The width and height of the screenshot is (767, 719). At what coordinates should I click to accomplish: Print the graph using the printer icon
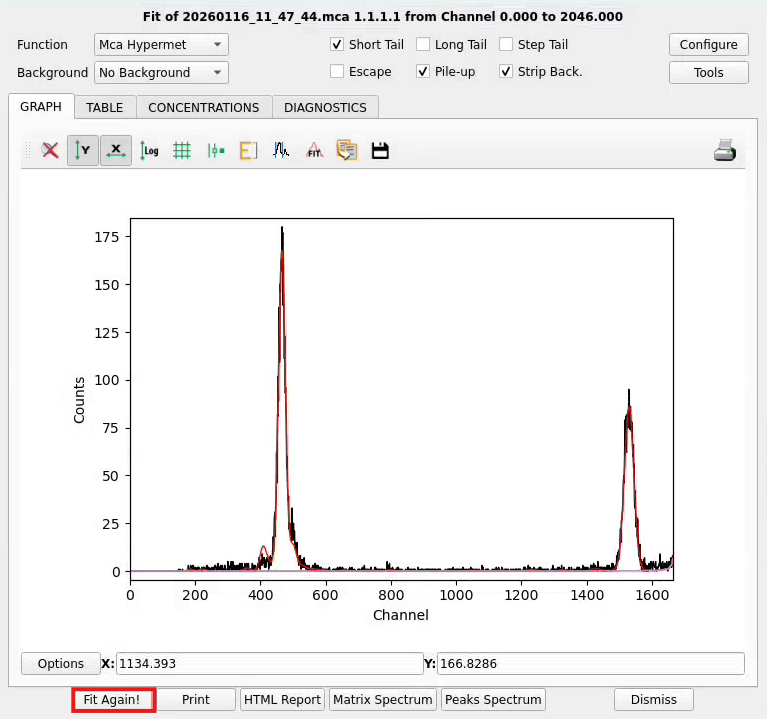click(x=724, y=150)
